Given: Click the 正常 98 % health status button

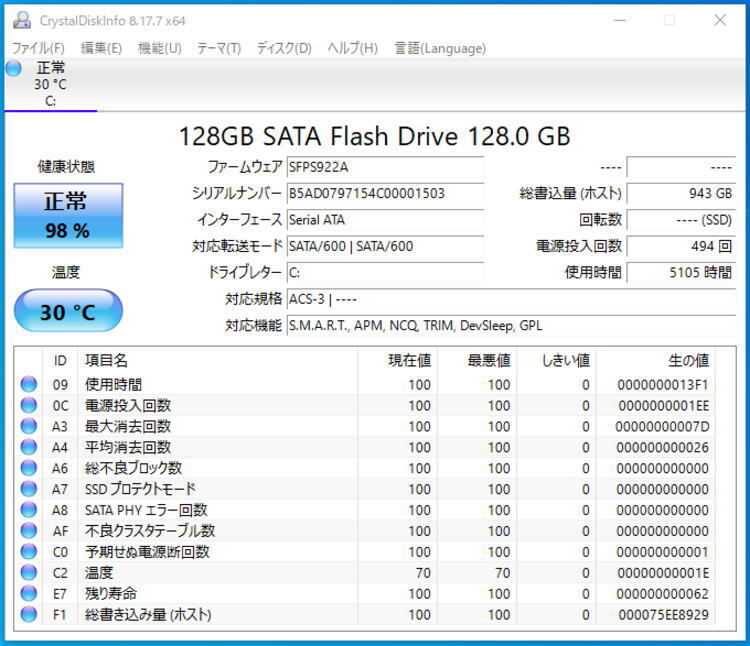Looking at the screenshot, I should tap(68, 216).
